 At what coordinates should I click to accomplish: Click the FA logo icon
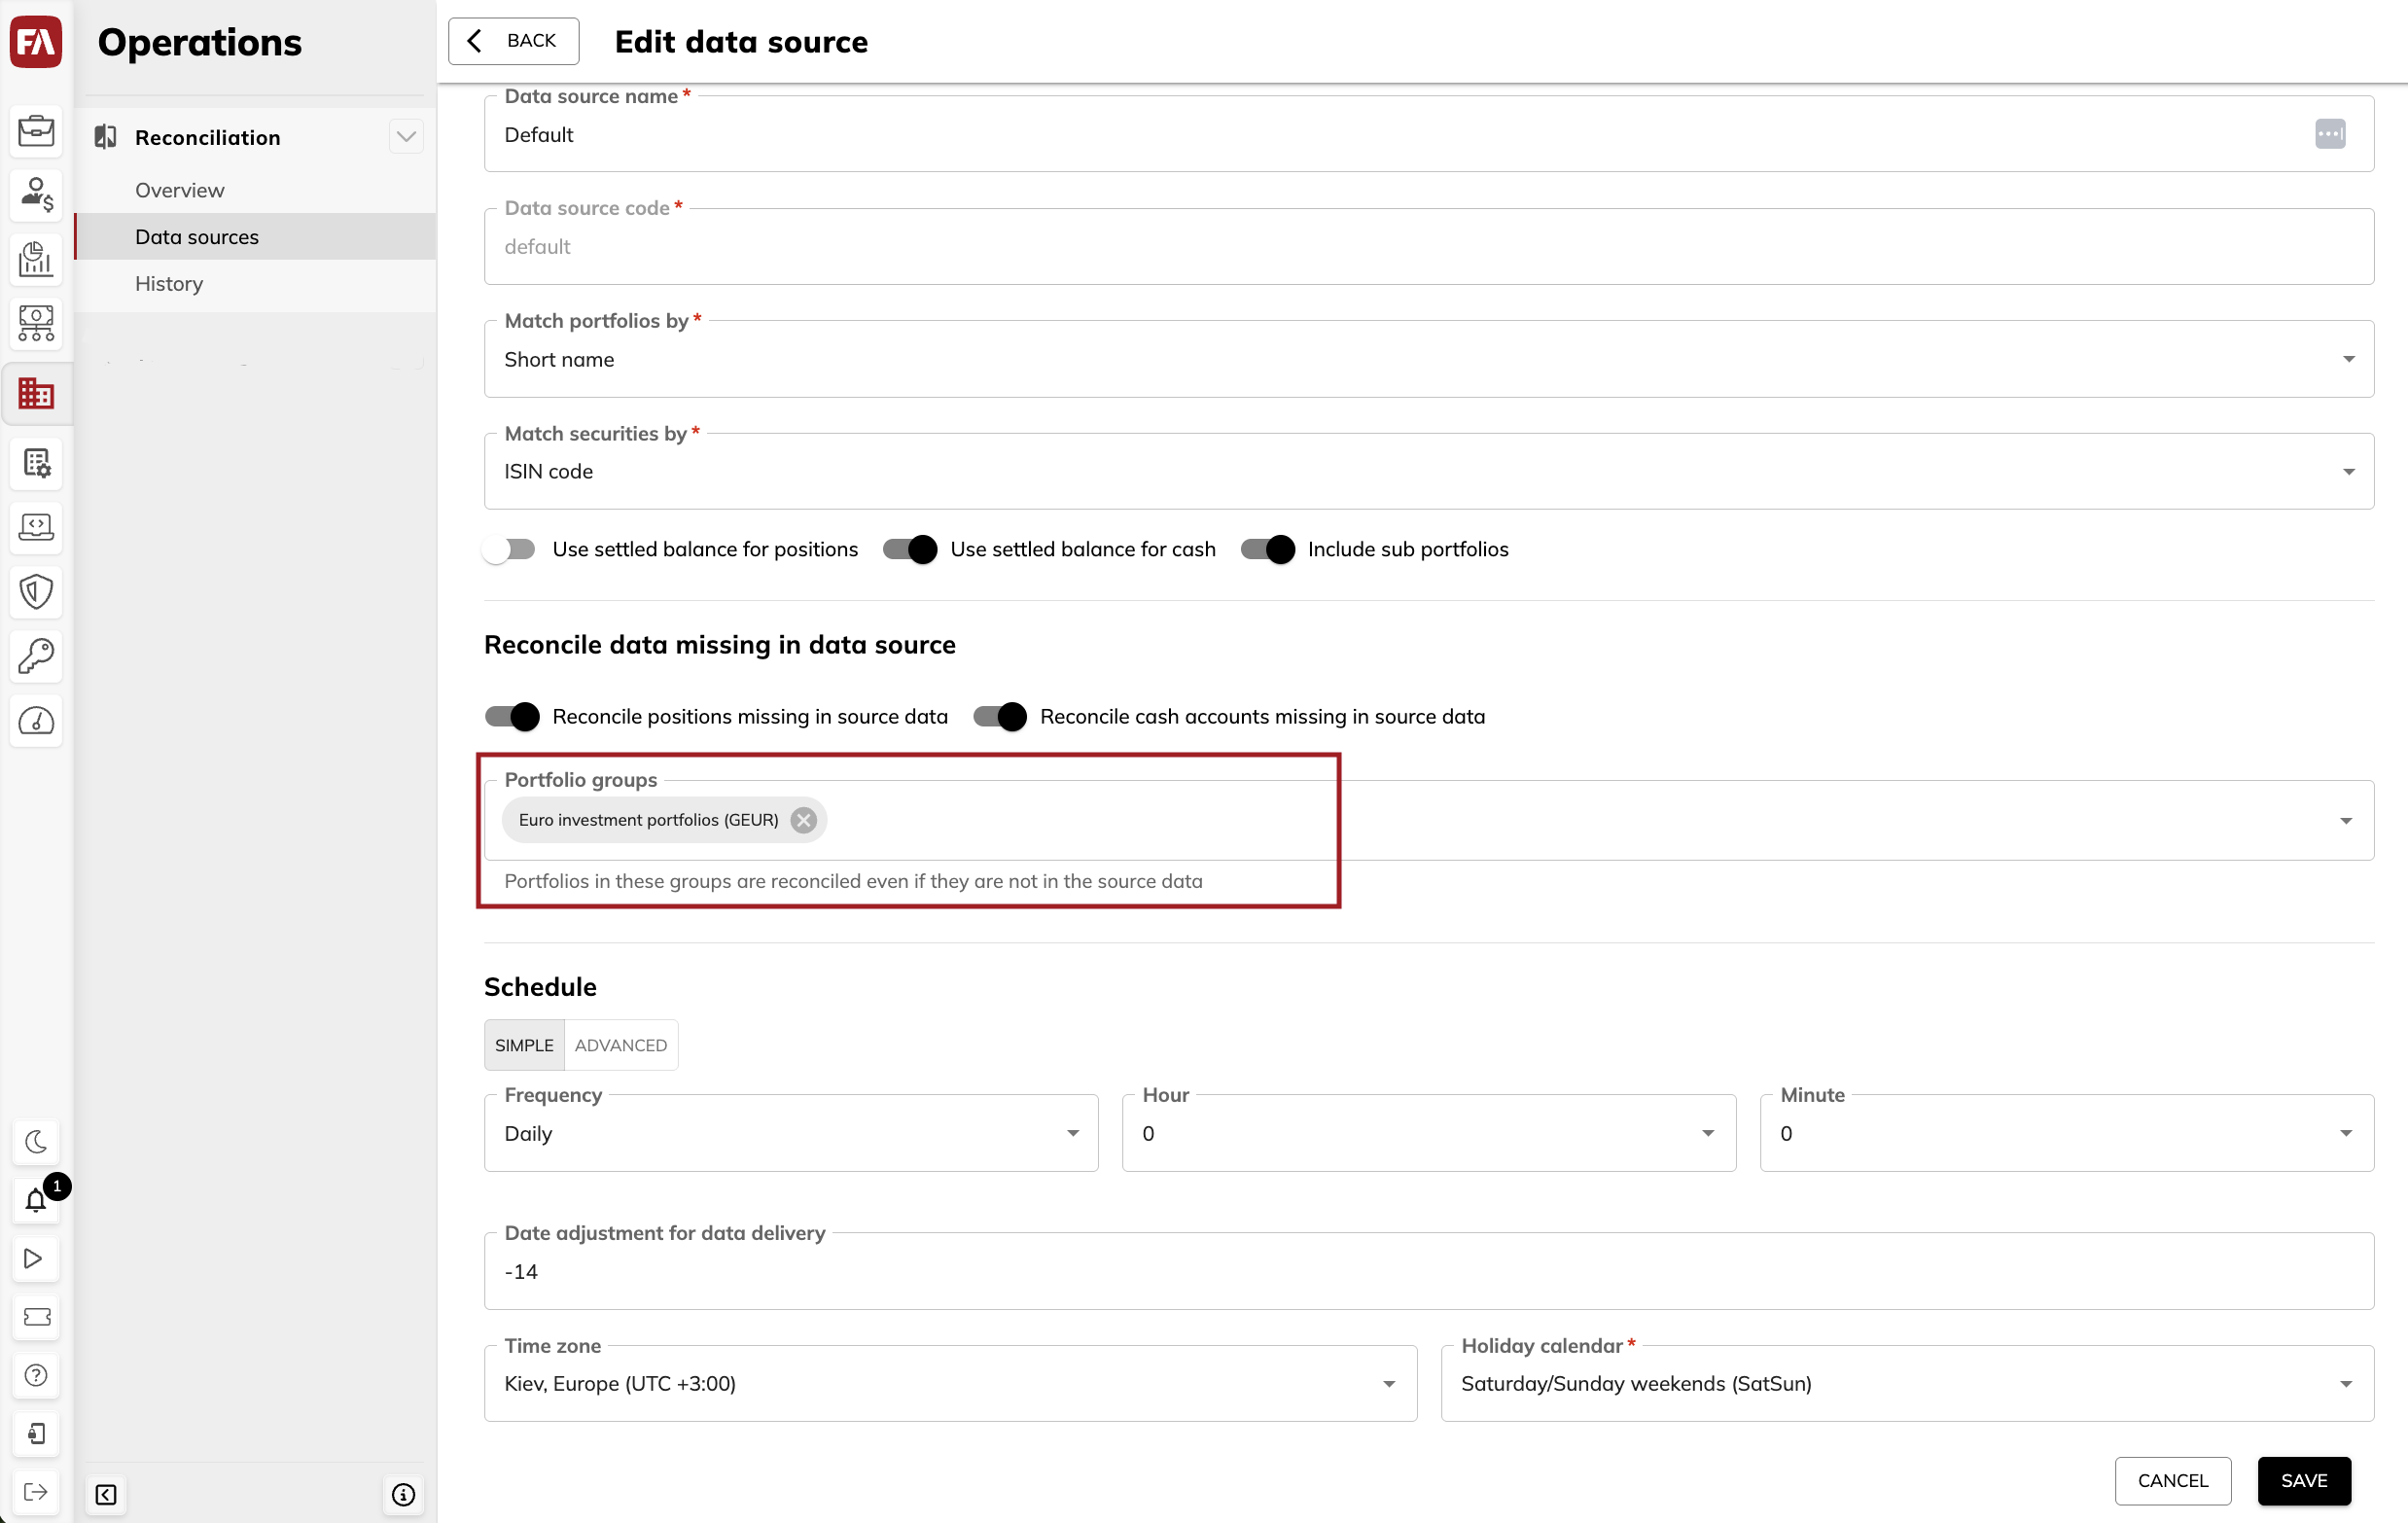point(36,41)
